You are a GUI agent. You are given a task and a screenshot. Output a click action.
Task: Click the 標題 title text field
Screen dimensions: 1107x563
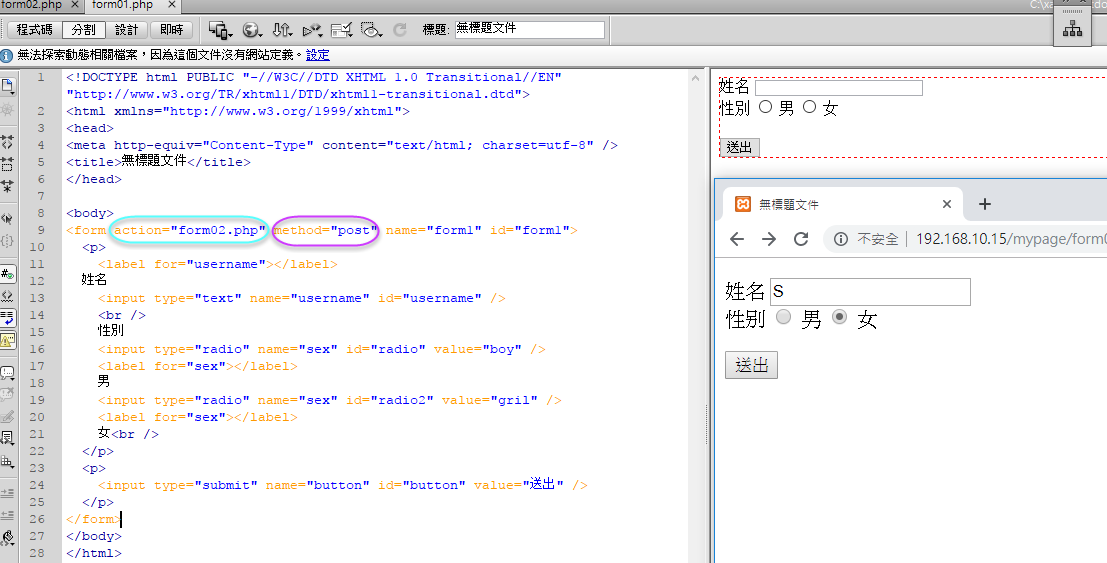(529, 30)
